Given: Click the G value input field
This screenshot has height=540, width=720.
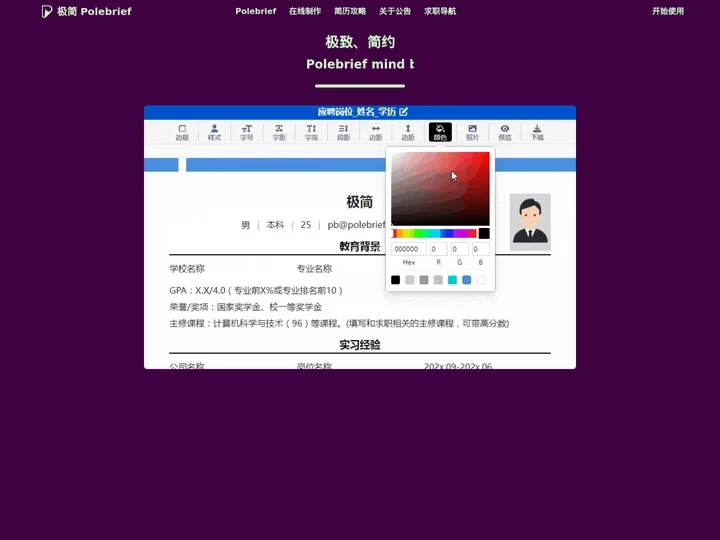Looking at the screenshot, I should pyautogui.click(x=460, y=249).
